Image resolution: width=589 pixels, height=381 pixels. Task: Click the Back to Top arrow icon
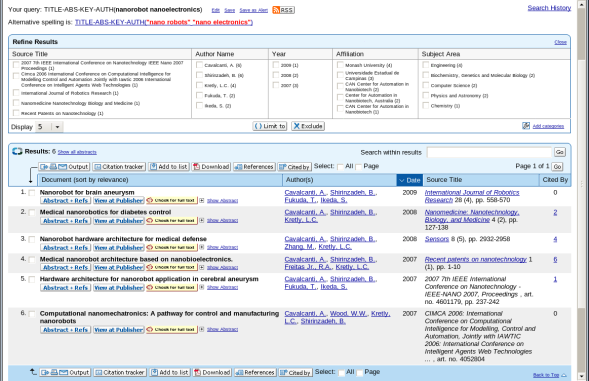(x=564, y=375)
